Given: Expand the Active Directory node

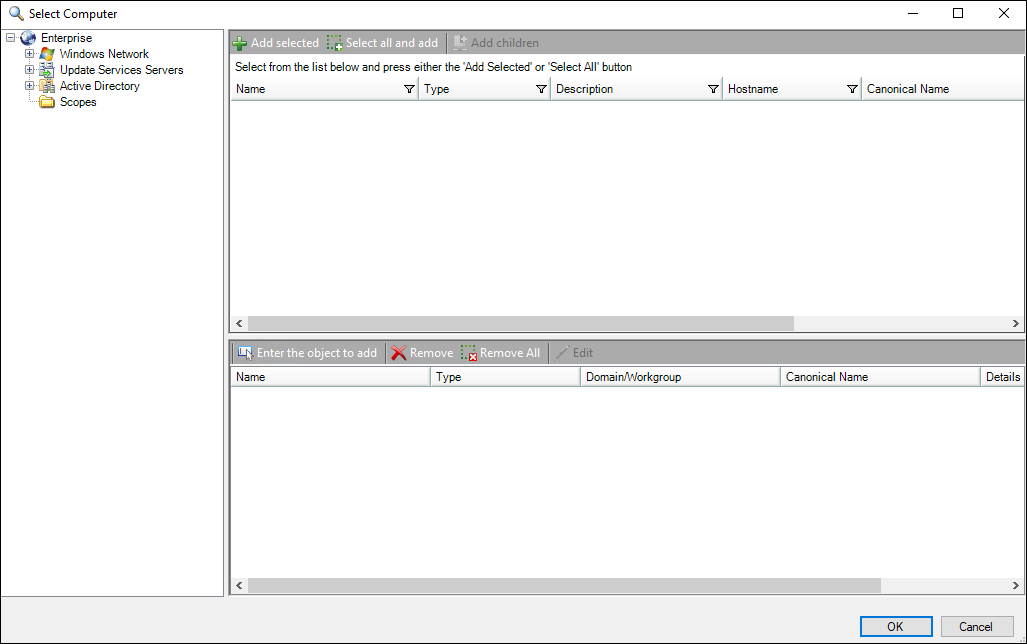Looking at the screenshot, I should 29,85.
